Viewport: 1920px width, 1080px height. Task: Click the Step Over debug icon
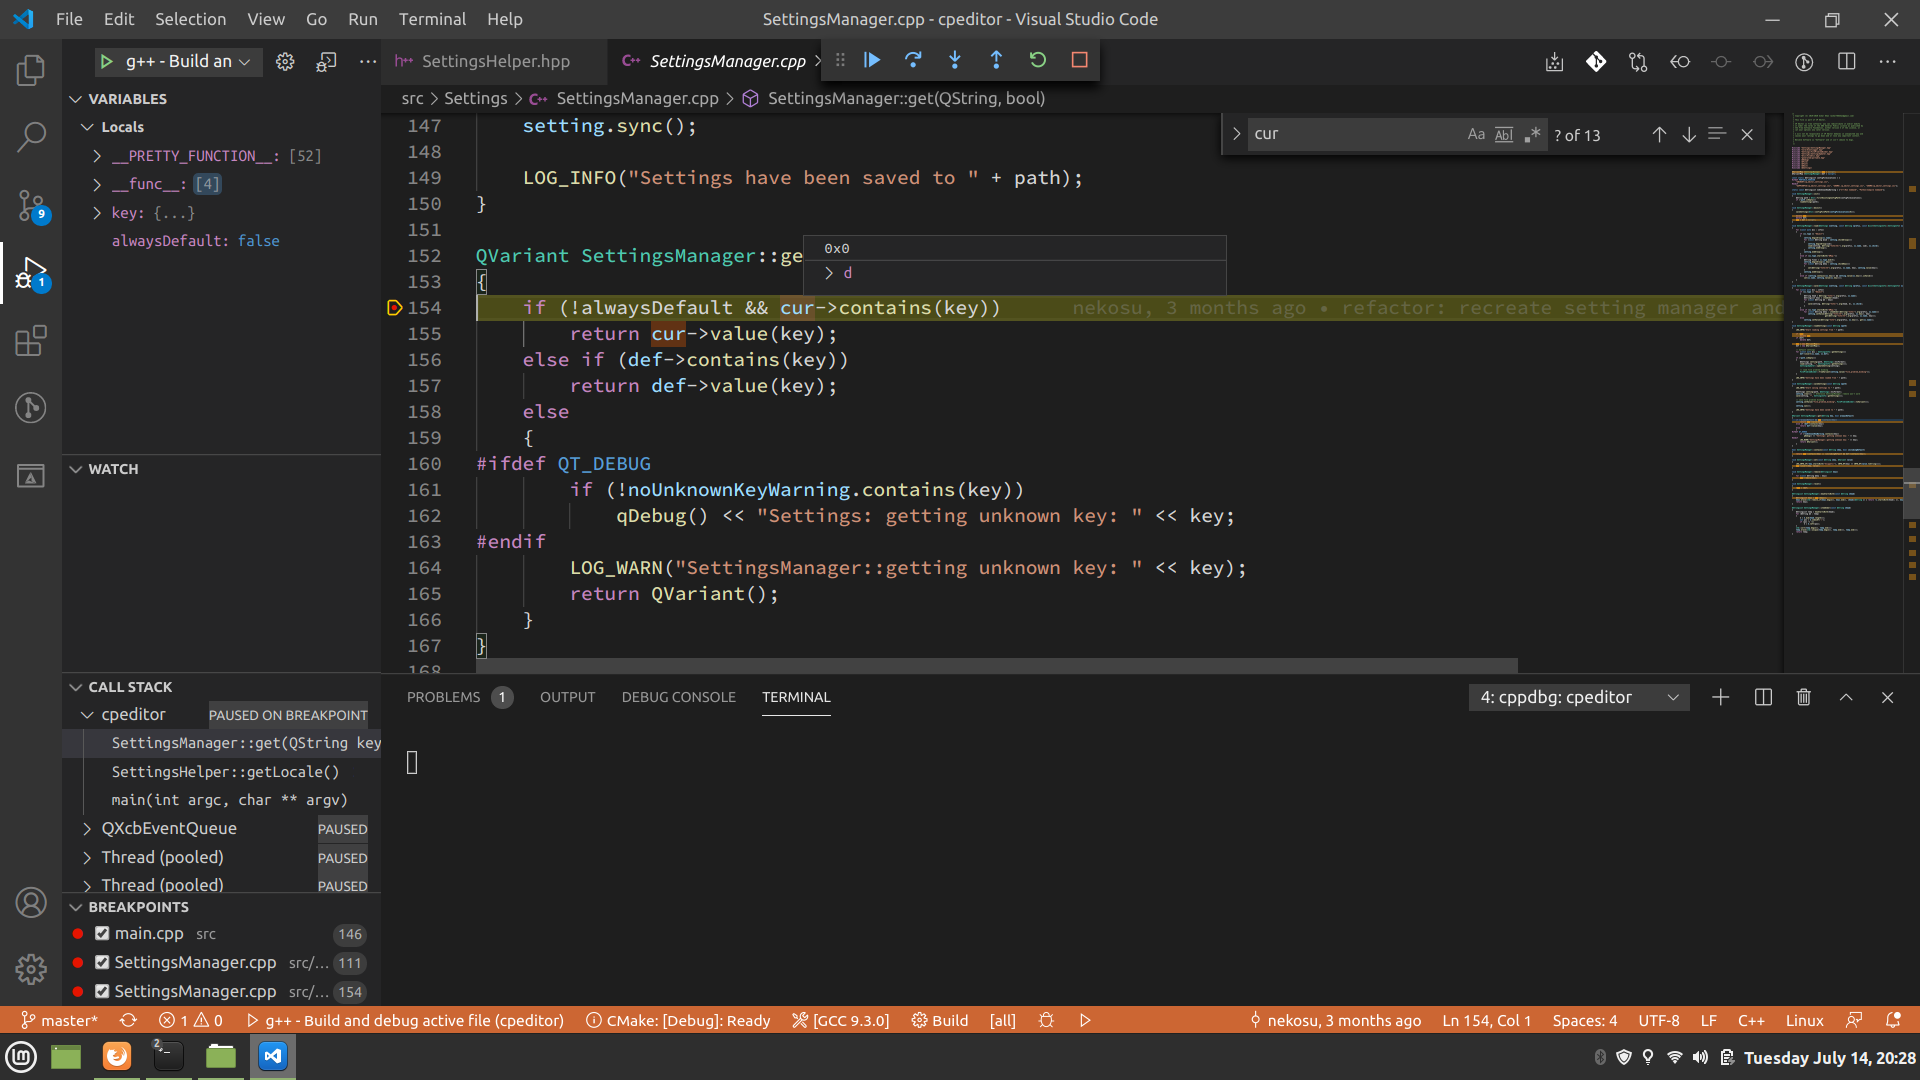pyautogui.click(x=913, y=60)
